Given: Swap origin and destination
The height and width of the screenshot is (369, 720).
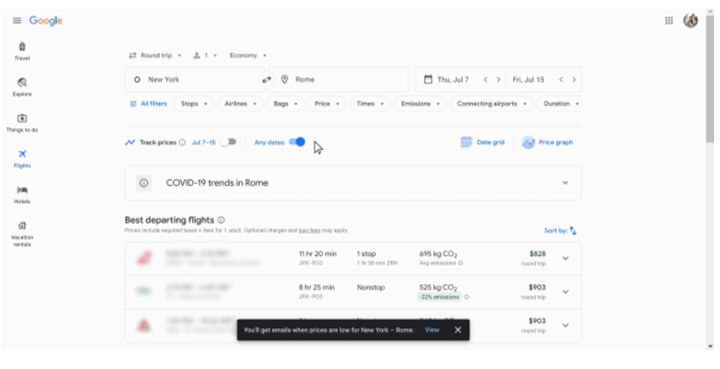Looking at the screenshot, I should click(266, 80).
